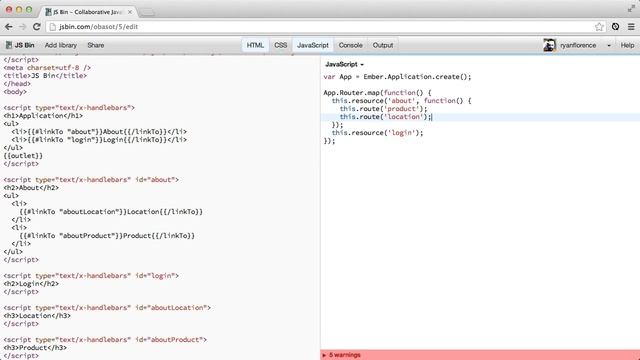Click the <h1>Application</h1> line
Screen dimensions: 640x360
tap(43, 116)
